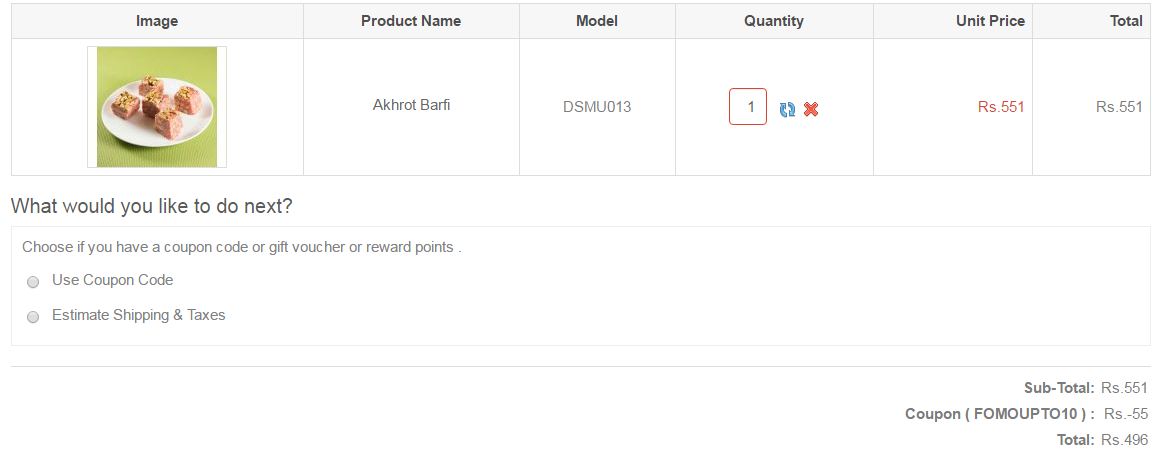
Task: Click the Model column header
Action: tap(597, 21)
